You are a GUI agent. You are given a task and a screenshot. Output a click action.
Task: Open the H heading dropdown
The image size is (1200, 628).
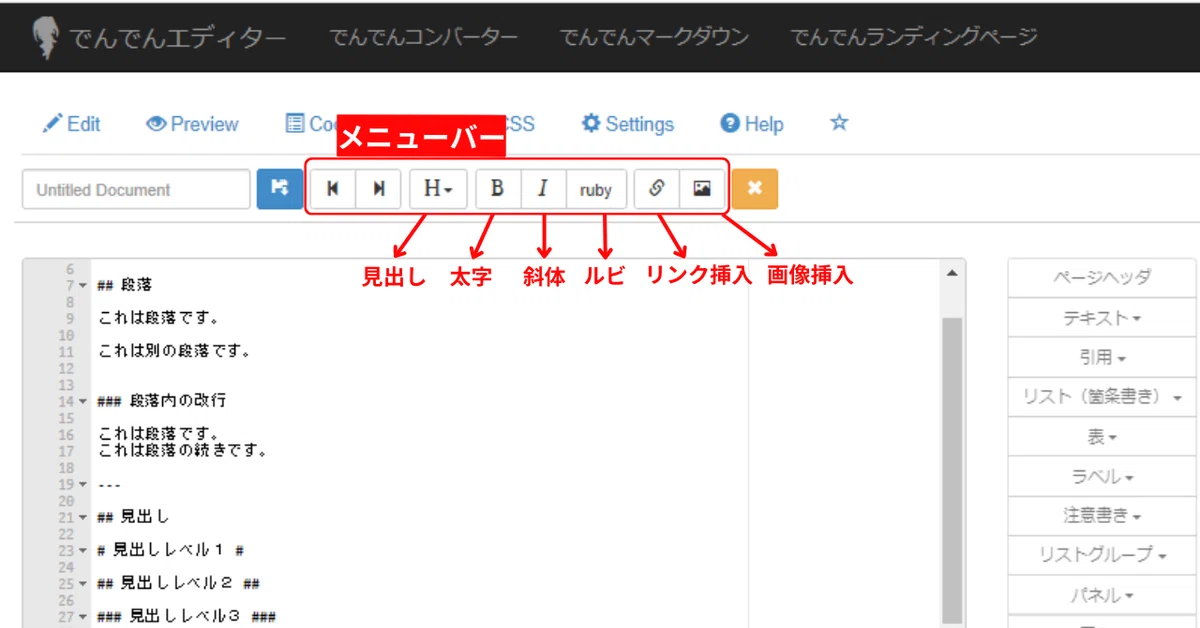438,189
